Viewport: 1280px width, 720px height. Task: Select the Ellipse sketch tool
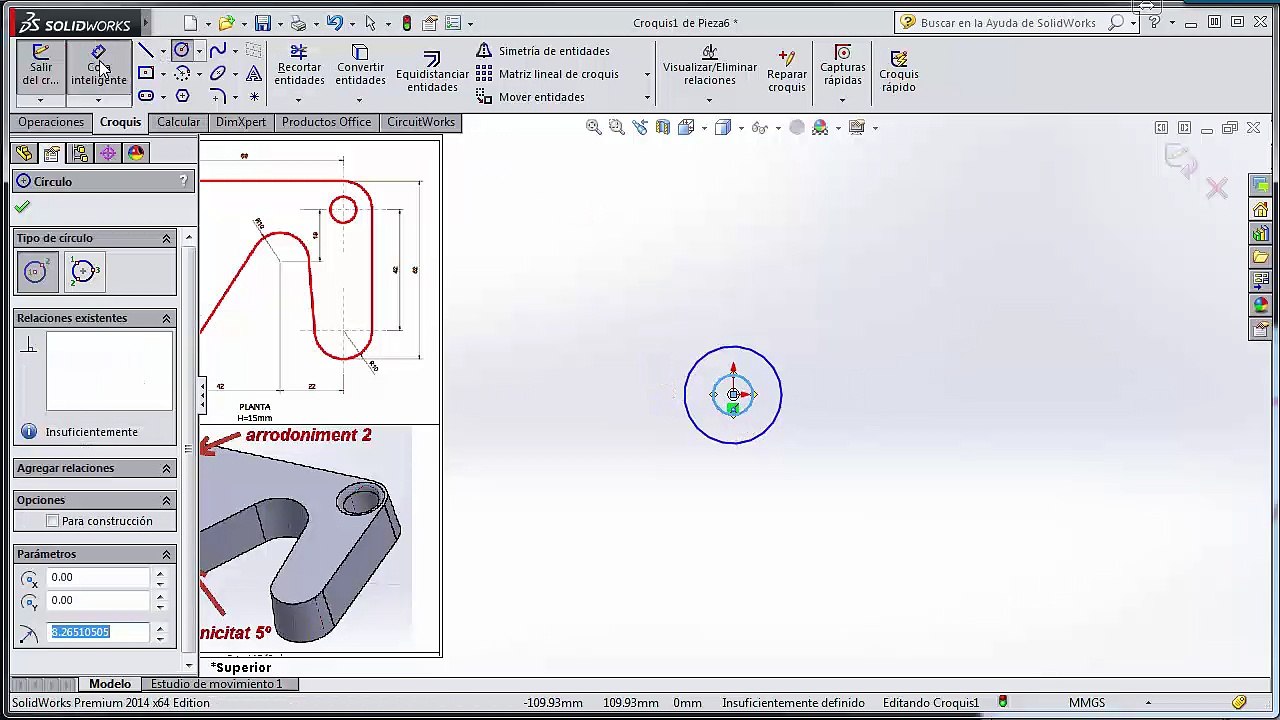coord(218,73)
